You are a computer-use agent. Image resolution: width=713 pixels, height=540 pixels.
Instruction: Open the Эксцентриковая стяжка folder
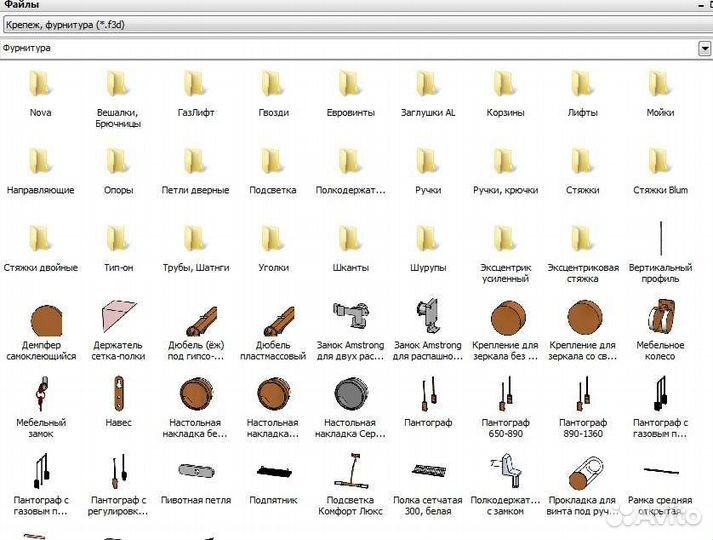(583, 240)
